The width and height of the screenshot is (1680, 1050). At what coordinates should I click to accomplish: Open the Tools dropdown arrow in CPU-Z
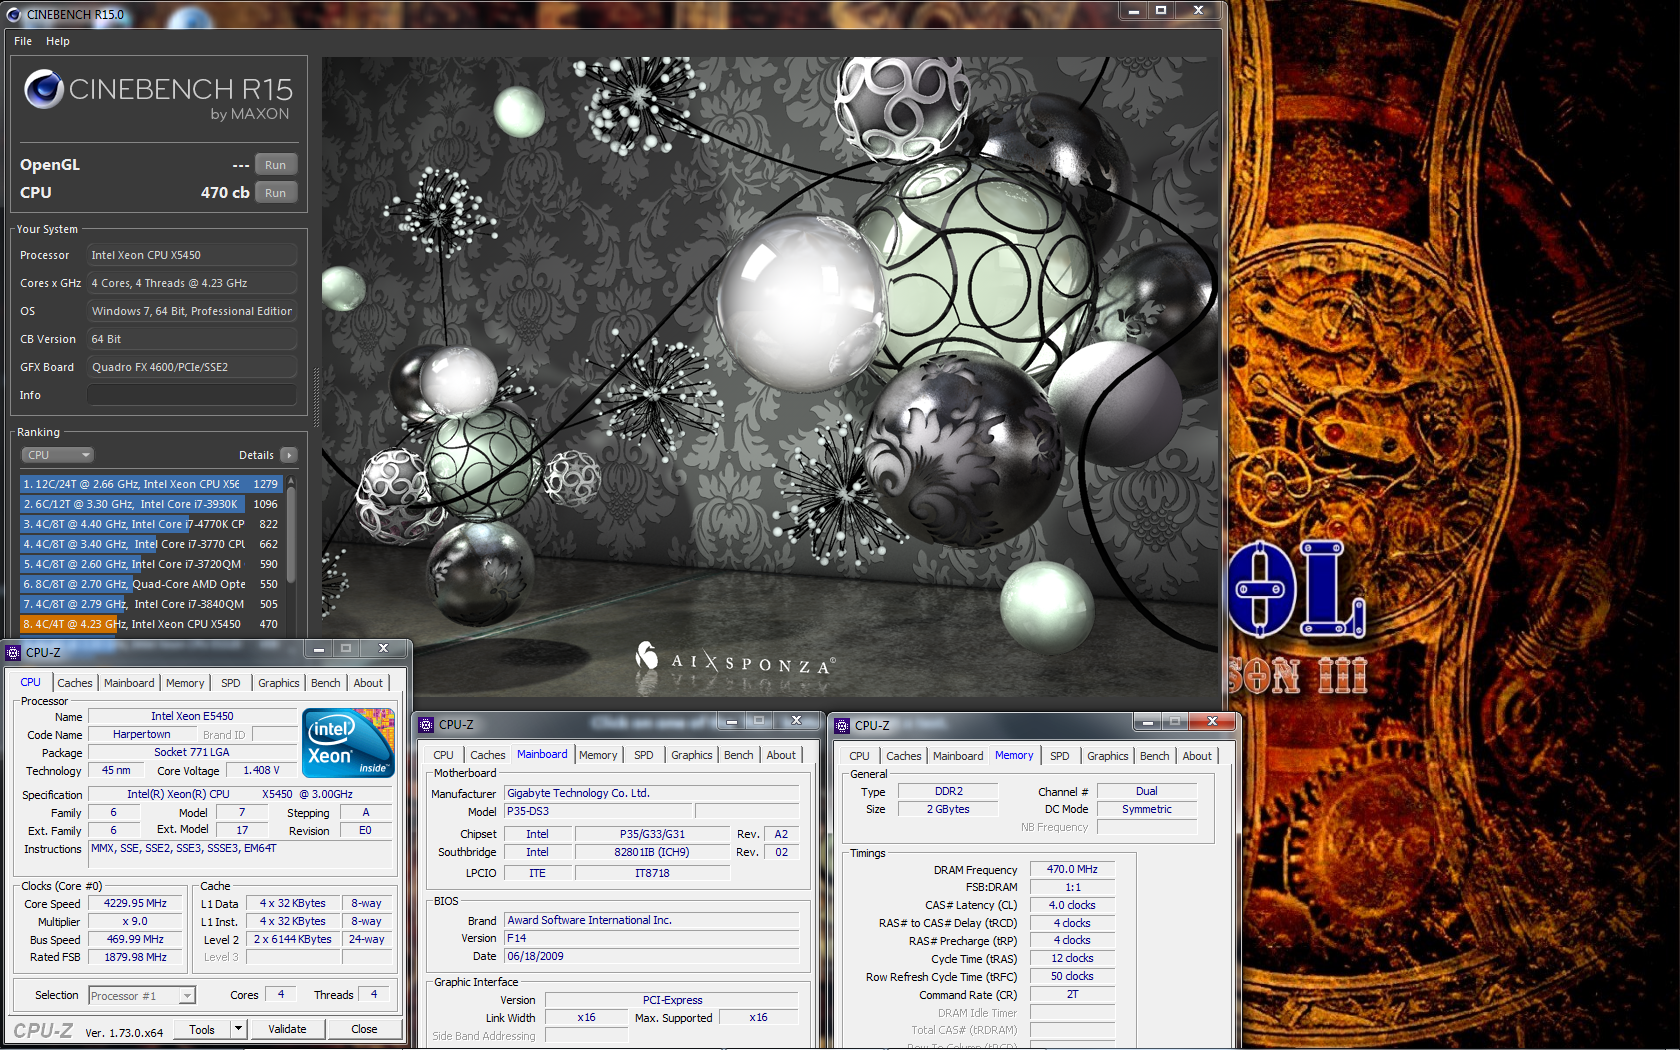point(238,1029)
